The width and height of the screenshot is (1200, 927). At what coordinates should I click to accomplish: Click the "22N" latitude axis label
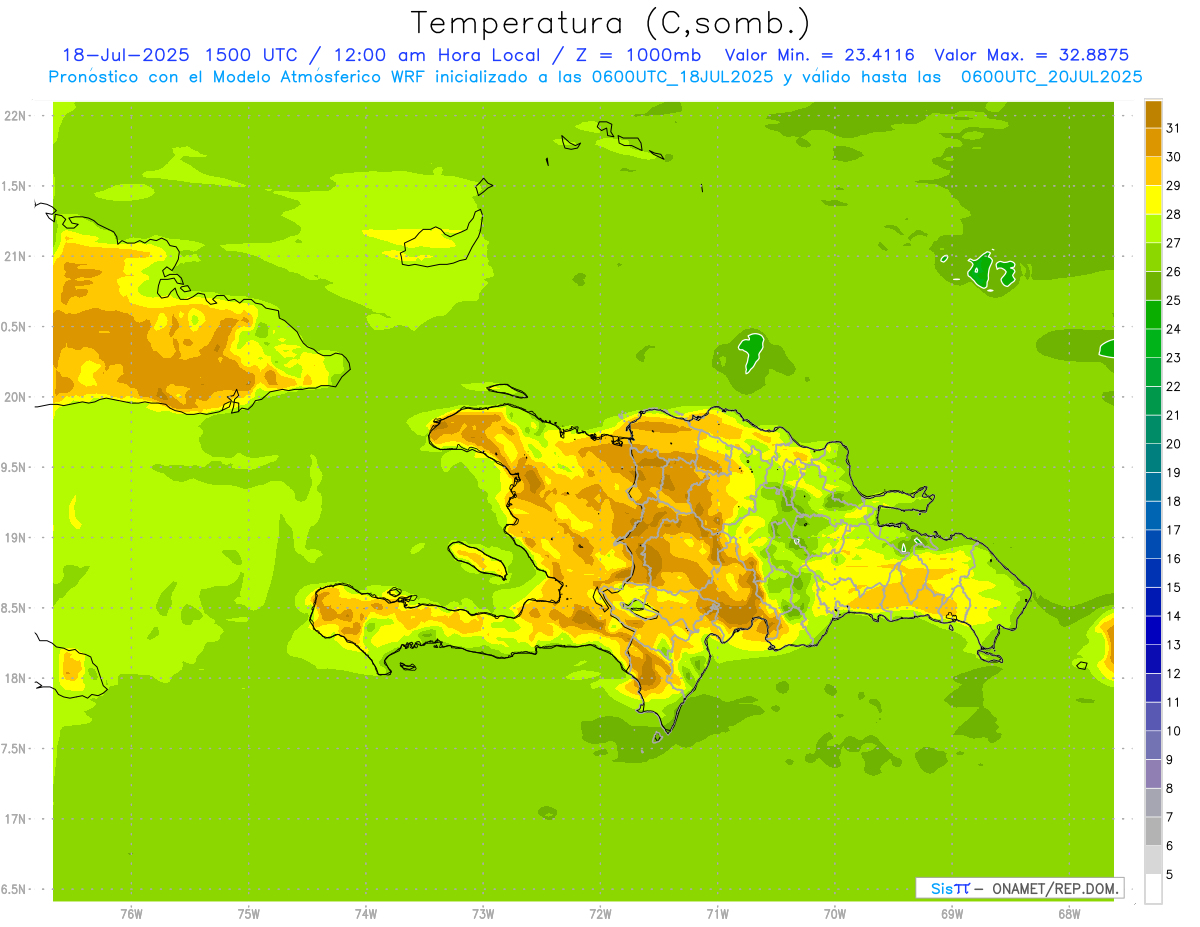click(x=14, y=116)
